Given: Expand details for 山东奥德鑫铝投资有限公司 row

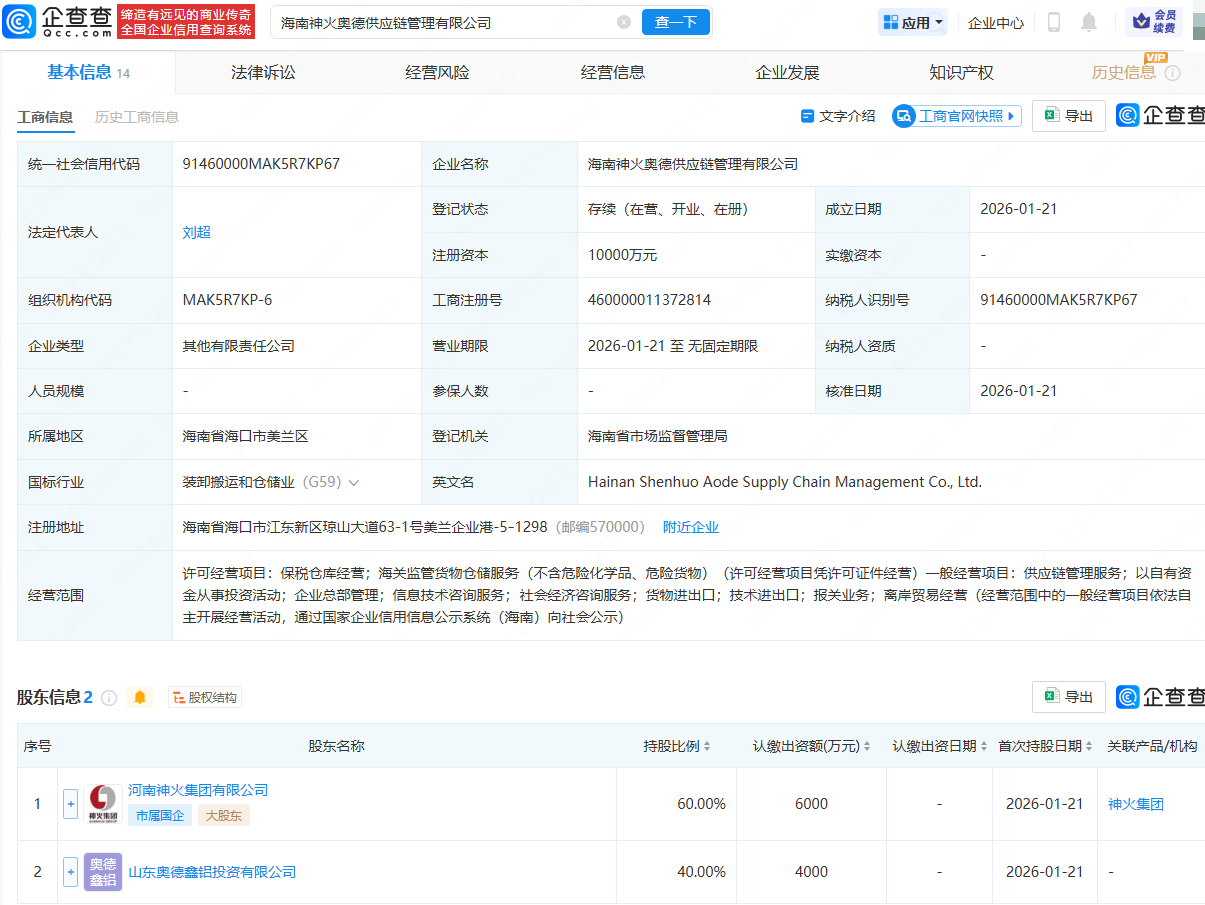Looking at the screenshot, I should tap(70, 871).
